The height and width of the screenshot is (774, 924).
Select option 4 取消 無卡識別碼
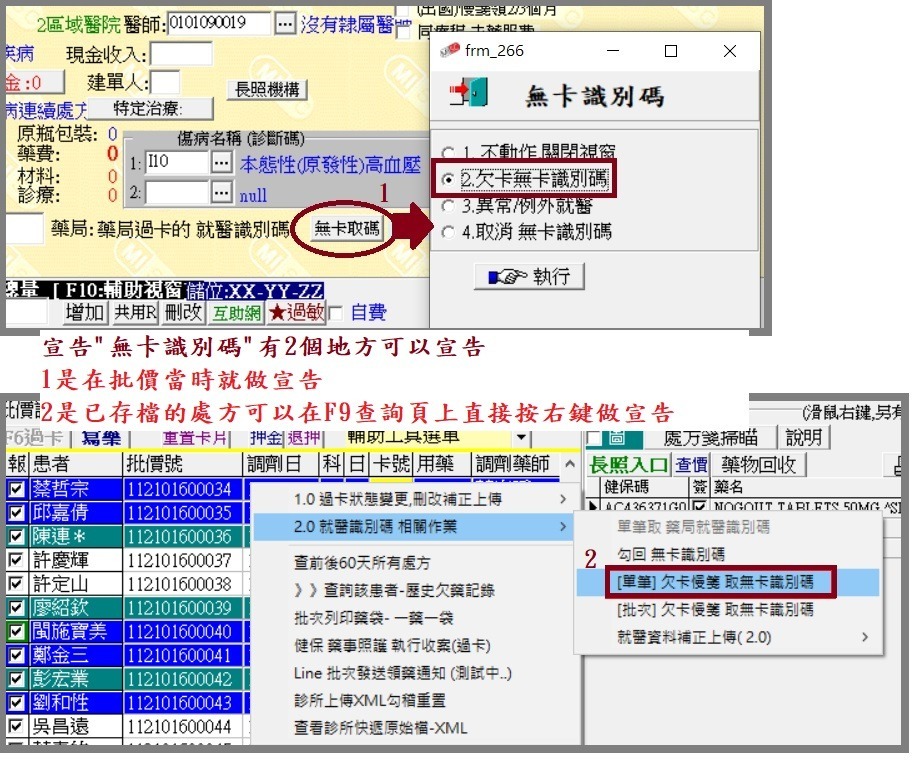(448, 232)
